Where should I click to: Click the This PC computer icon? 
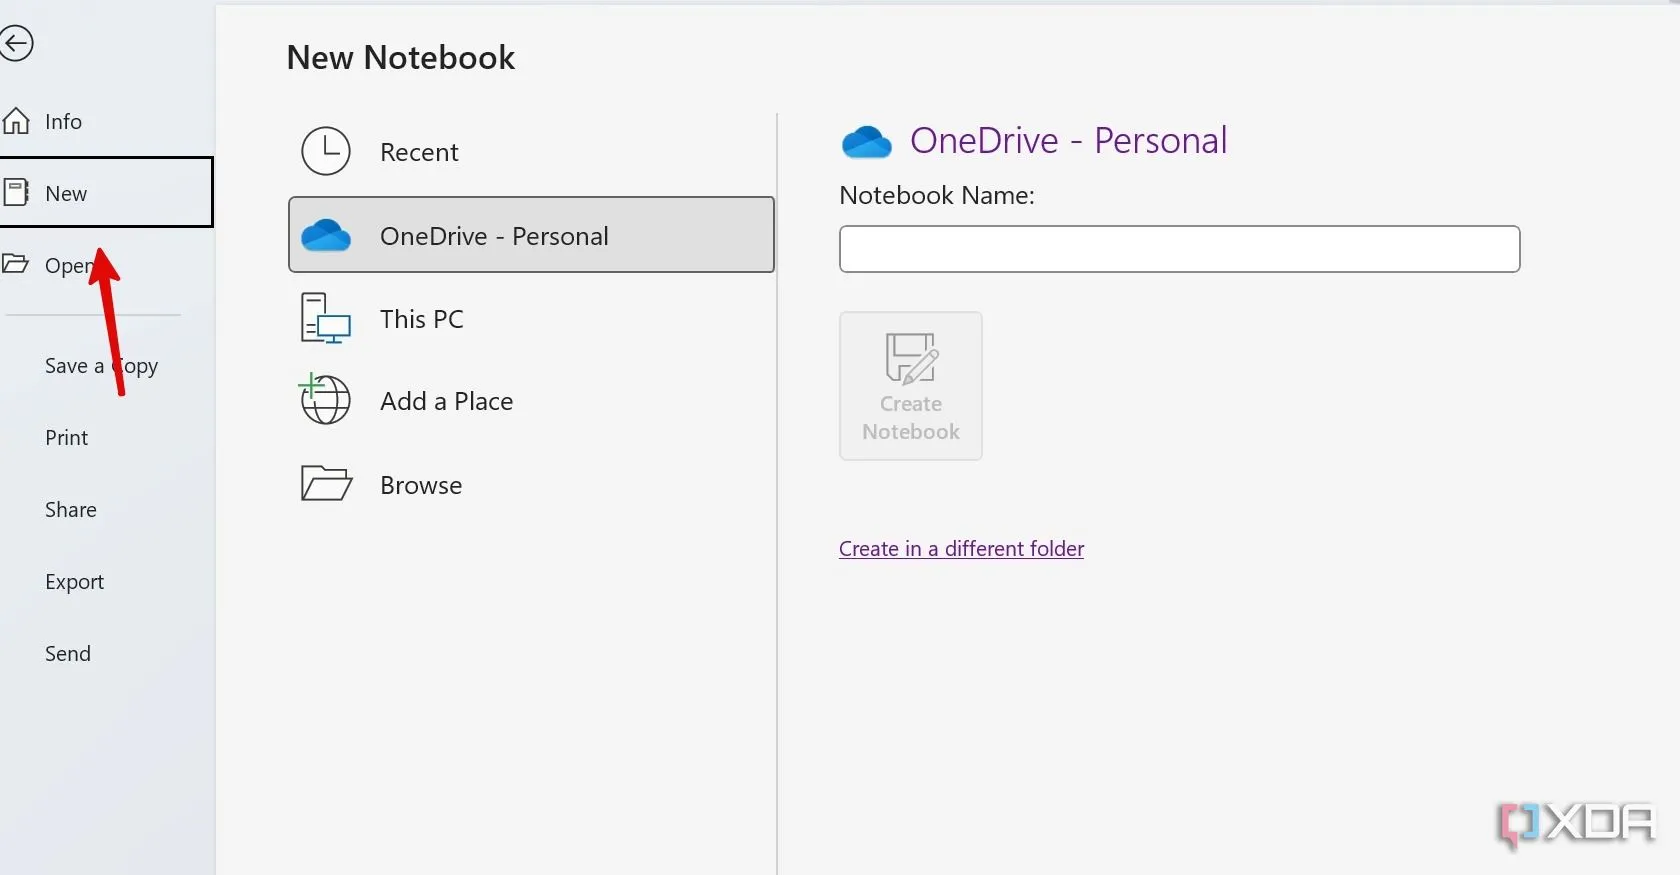click(326, 318)
